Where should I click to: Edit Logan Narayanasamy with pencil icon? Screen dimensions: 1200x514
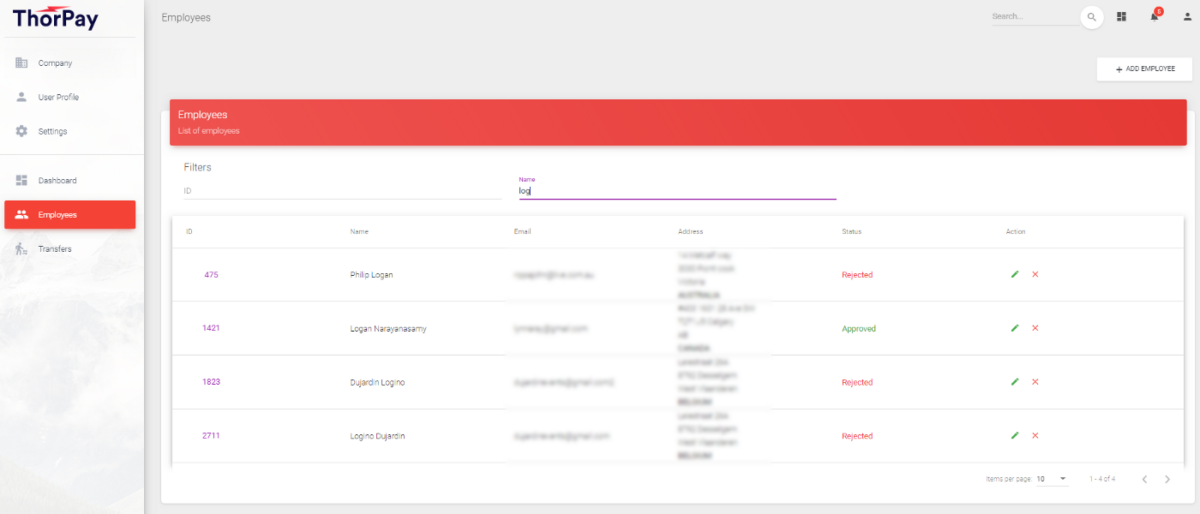[1014, 328]
